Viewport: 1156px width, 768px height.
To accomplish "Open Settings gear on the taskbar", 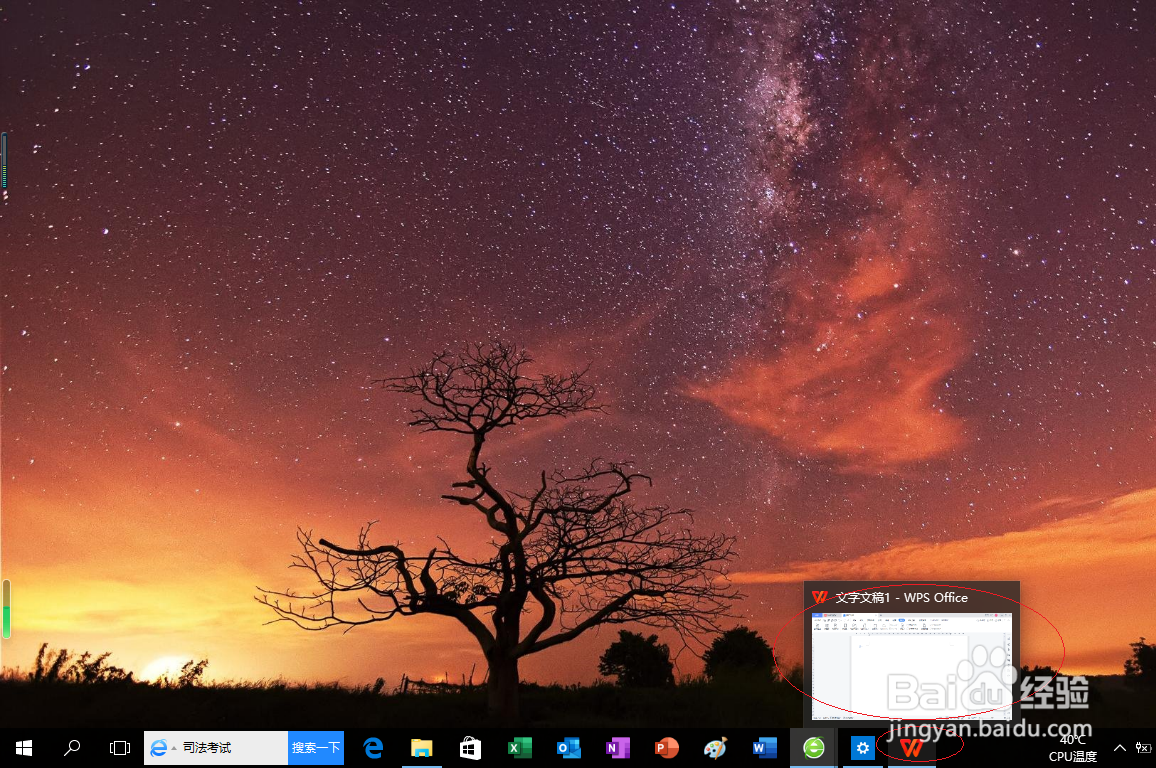I will (x=862, y=748).
